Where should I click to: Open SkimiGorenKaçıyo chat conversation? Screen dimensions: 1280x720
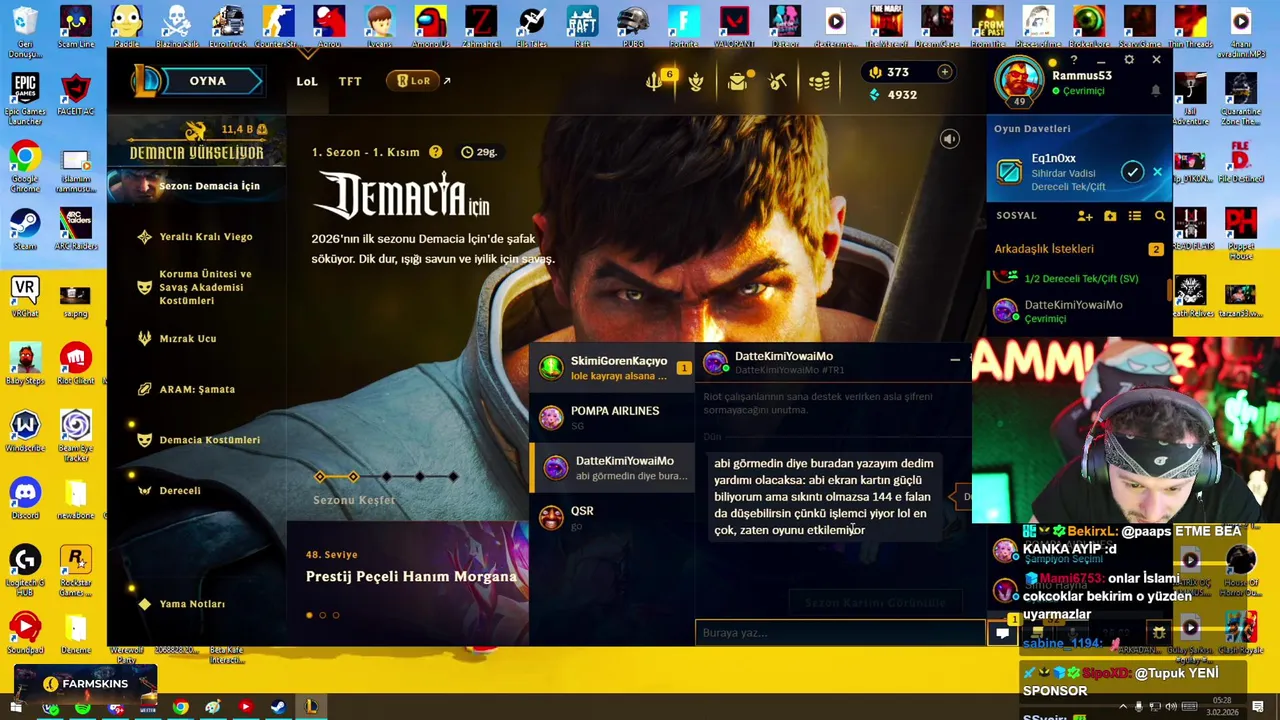(x=612, y=367)
